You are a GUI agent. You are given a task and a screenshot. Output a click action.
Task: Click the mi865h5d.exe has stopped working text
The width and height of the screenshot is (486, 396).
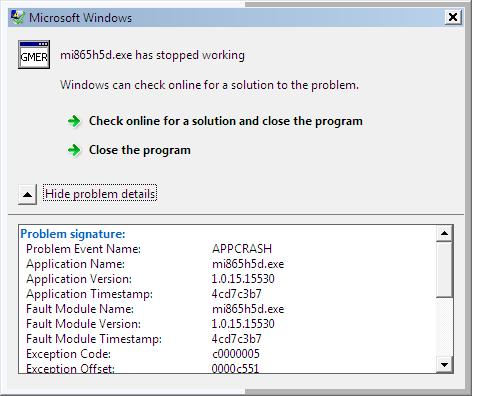point(152,55)
